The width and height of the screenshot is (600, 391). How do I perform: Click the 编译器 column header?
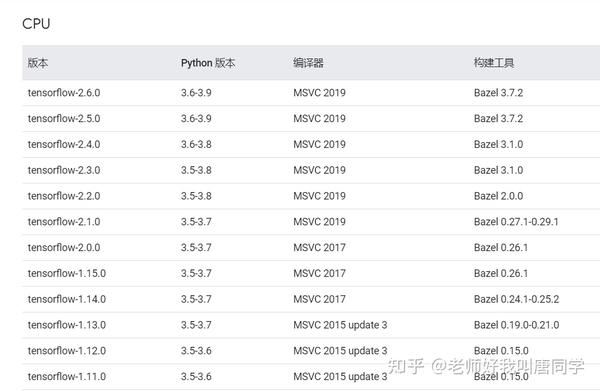point(308,63)
